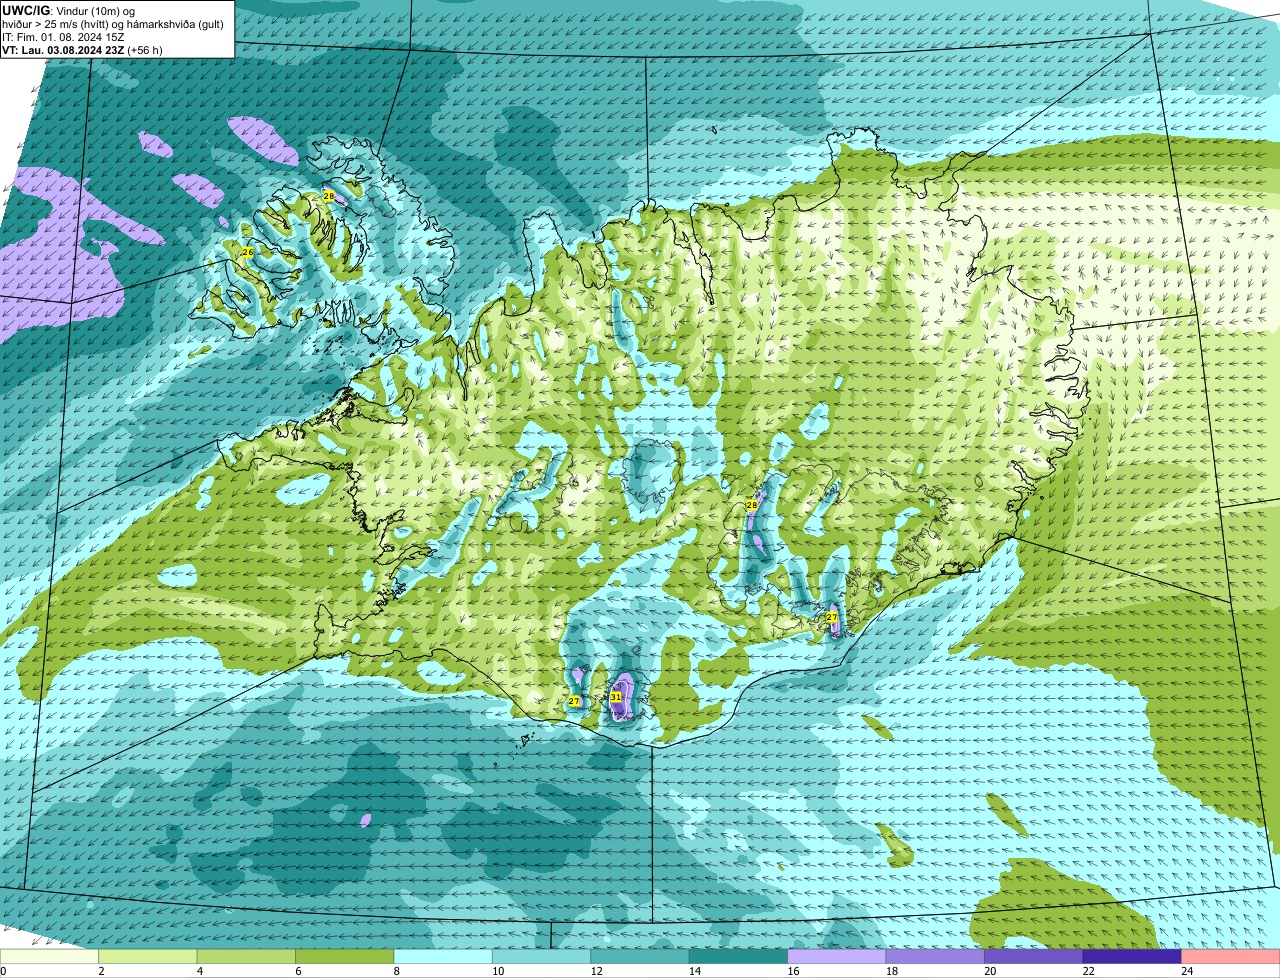Select the 16–18 light lavender scale swatch

[x=837, y=956]
